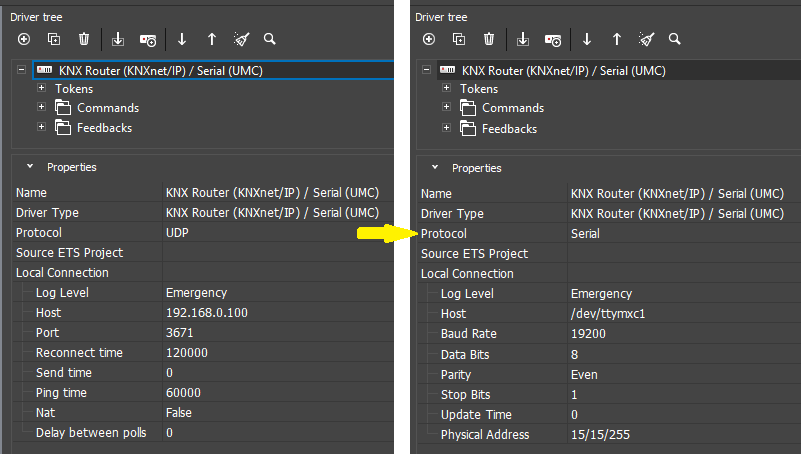Expand Feedbacks node in left tree
The width and height of the screenshot is (801, 454).
41,127
